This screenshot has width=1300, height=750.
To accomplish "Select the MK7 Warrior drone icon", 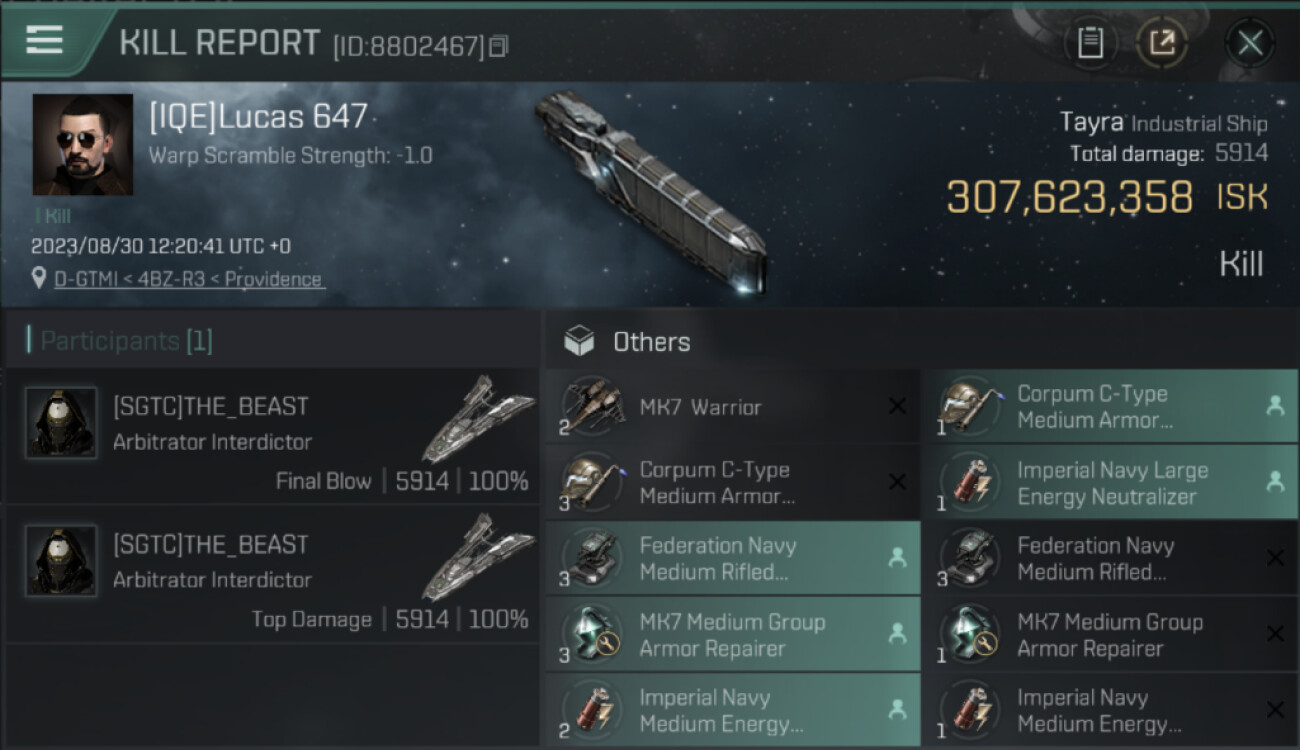I will [593, 407].
